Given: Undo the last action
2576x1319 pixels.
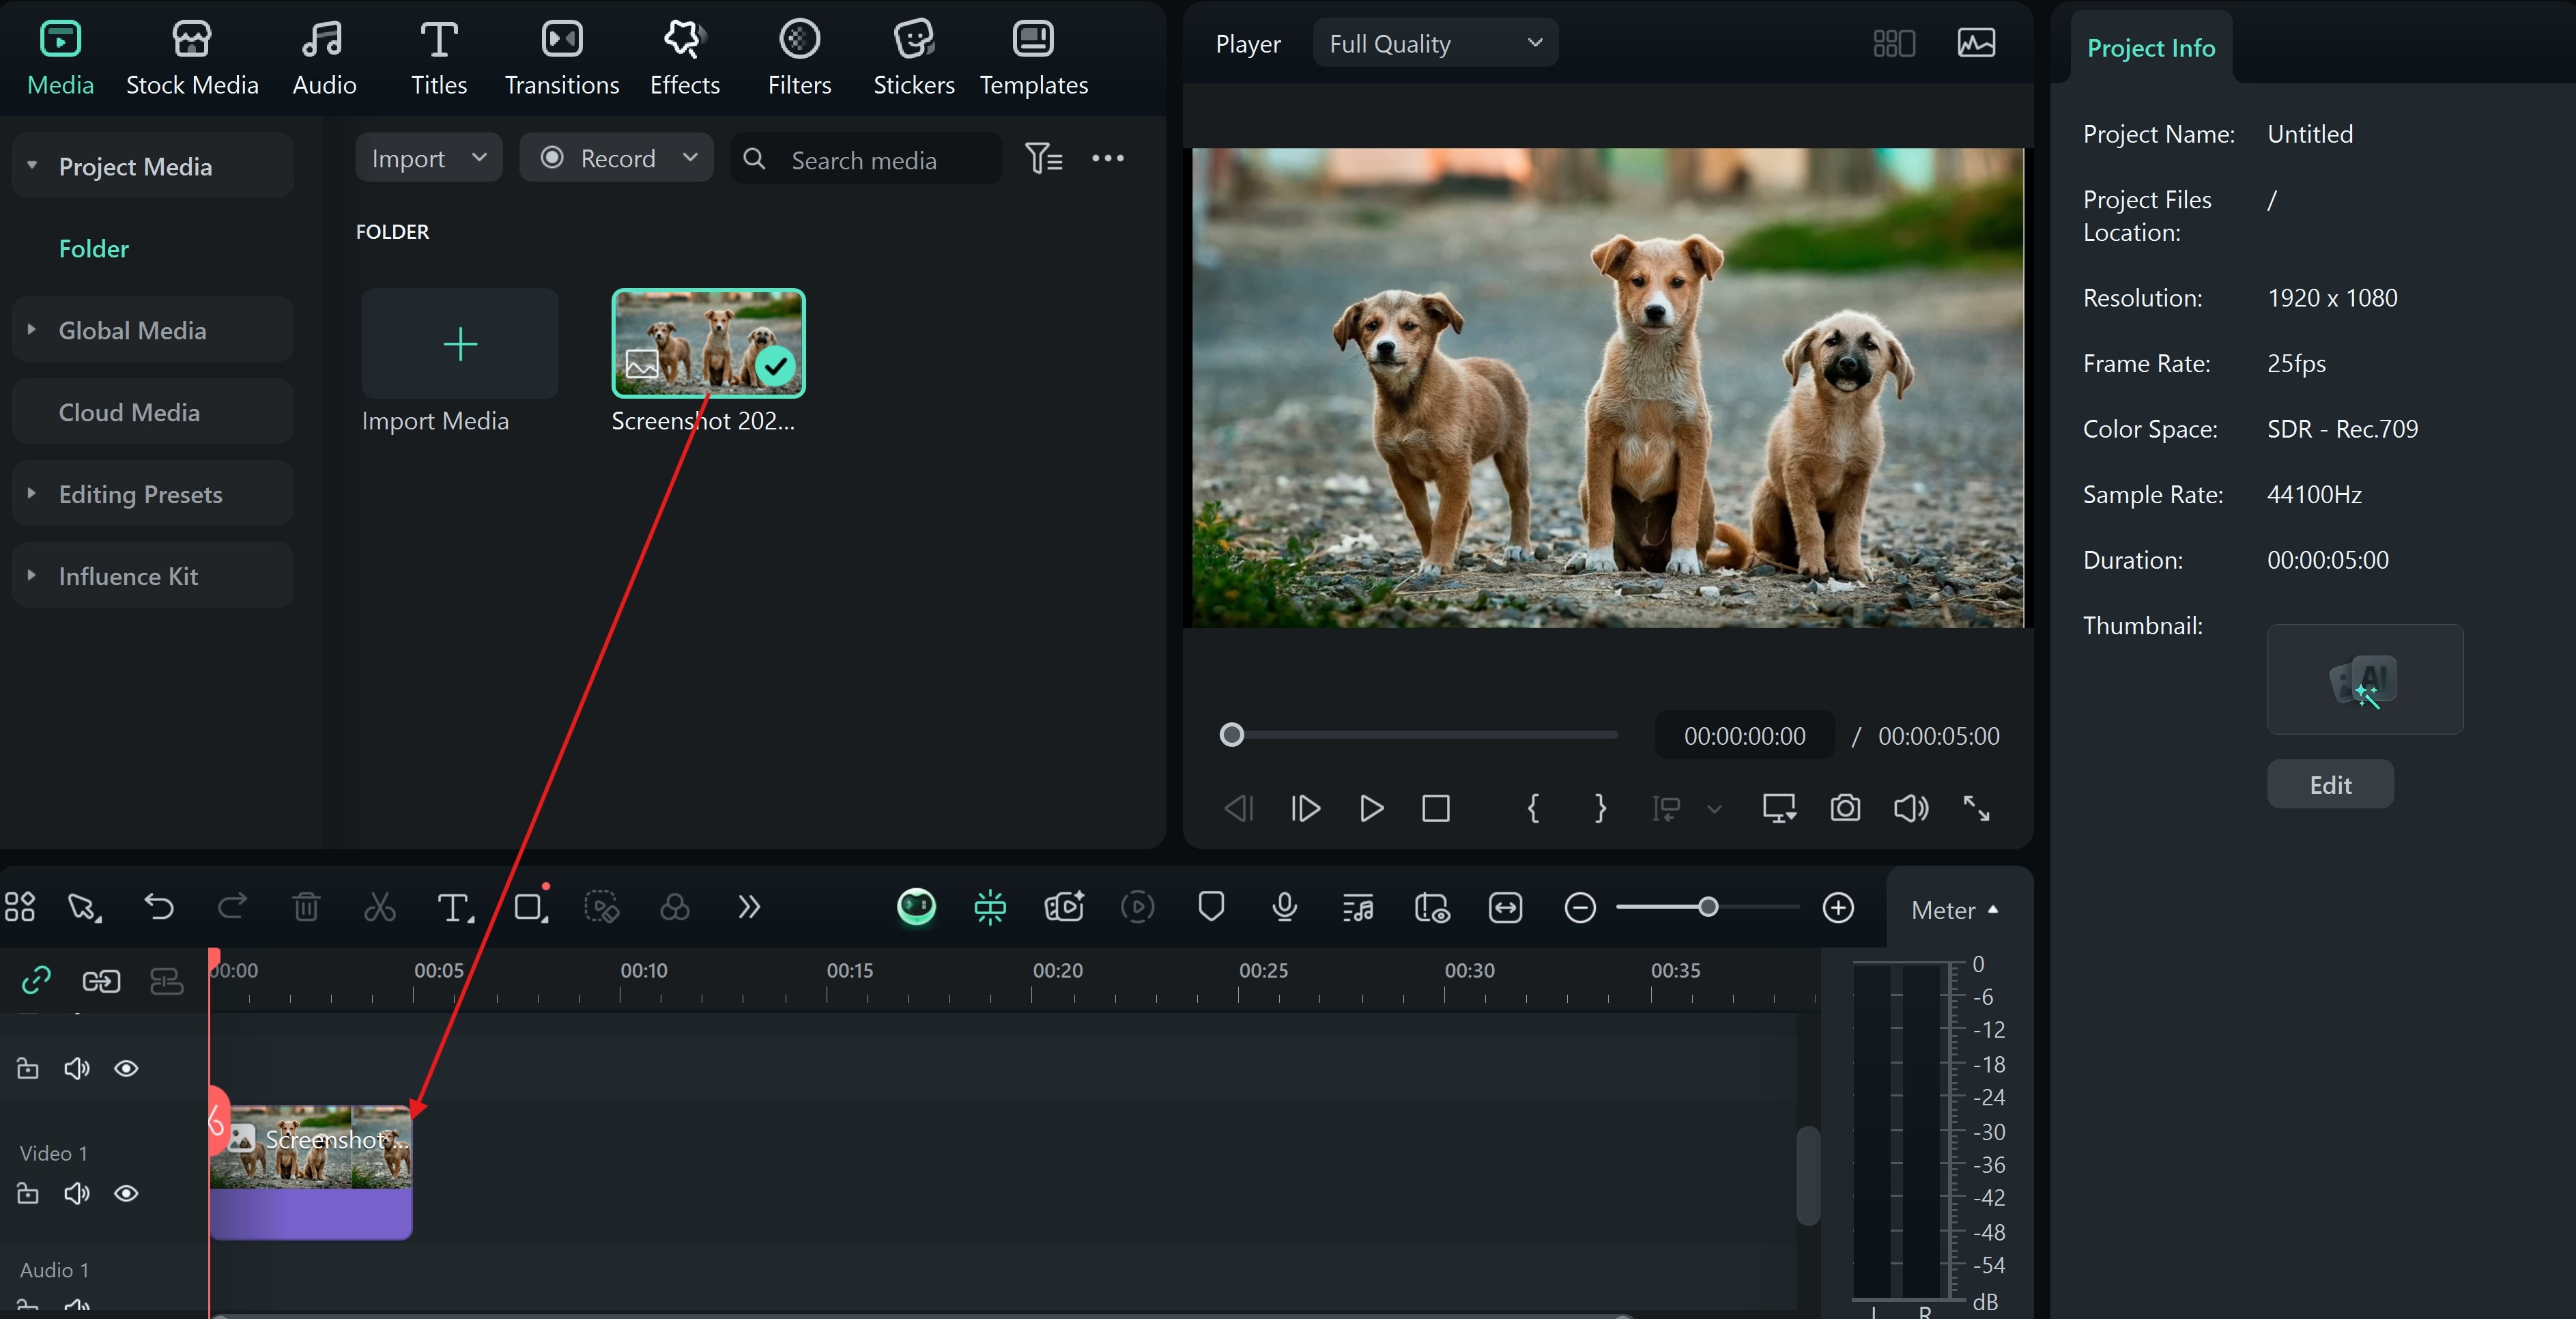Looking at the screenshot, I should [x=158, y=907].
